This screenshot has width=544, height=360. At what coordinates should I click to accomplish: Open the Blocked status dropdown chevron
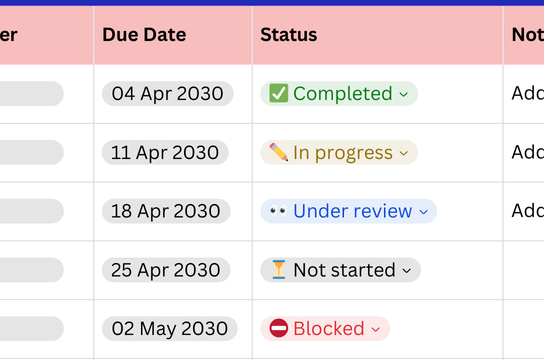pos(376,329)
